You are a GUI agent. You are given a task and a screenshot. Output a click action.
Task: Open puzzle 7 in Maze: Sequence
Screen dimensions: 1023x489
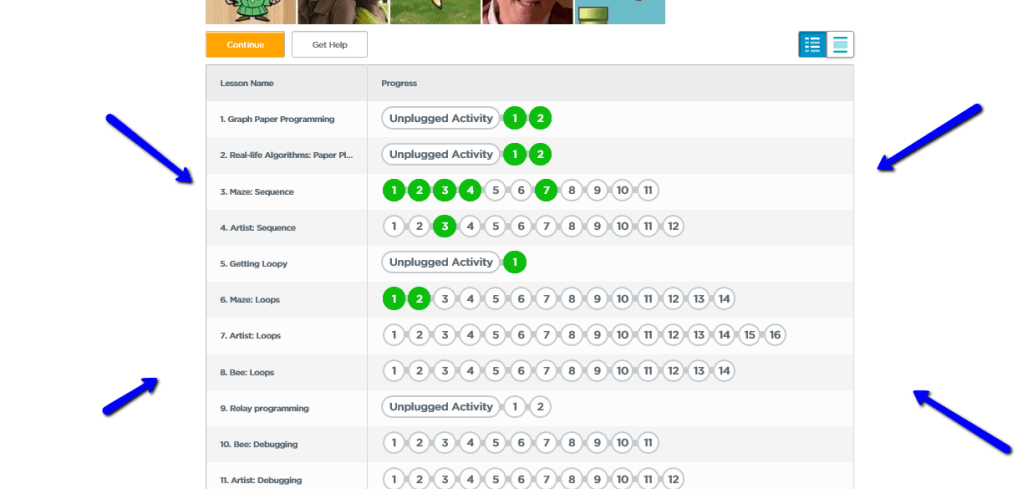[545, 190]
